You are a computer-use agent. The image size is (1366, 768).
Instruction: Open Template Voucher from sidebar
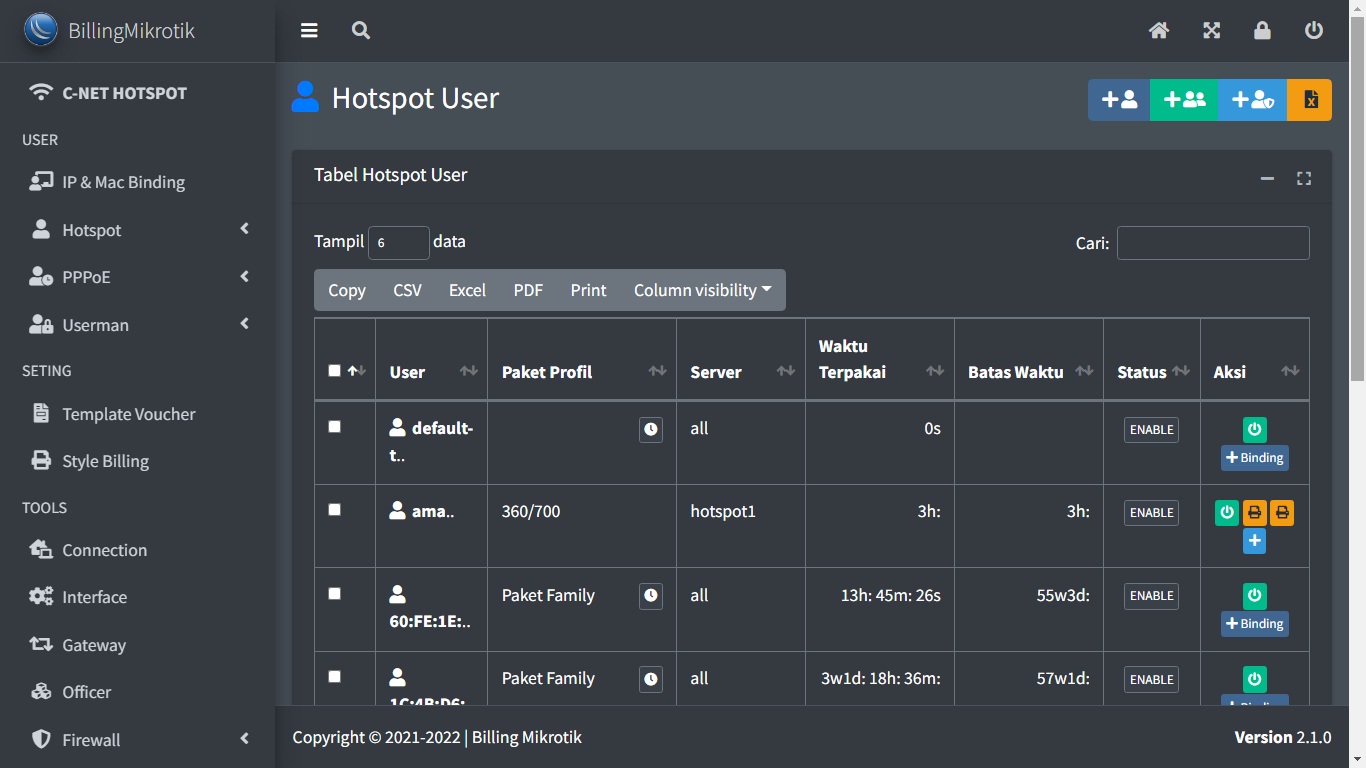[x=128, y=414]
